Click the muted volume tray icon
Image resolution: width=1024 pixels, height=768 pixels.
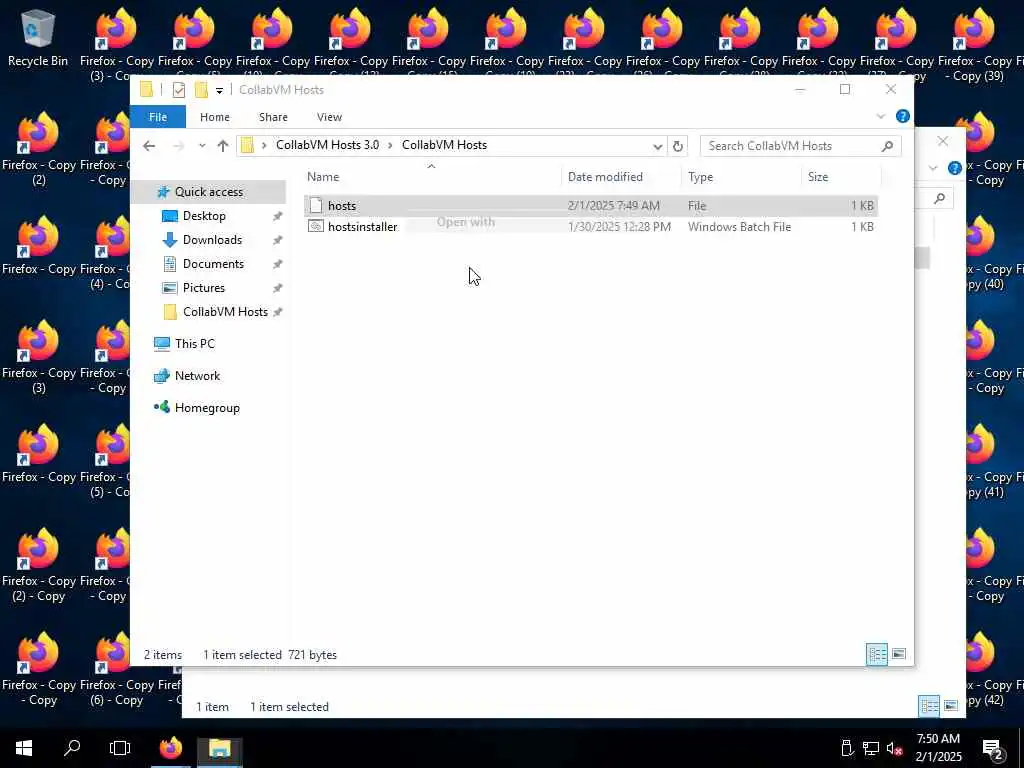click(x=894, y=748)
